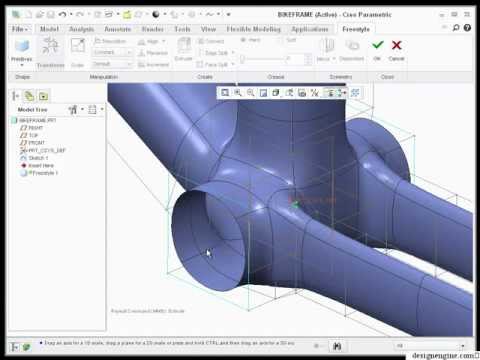The width and height of the screenshot is (480, 360).
Task: Click the Connect button in Create group
Action: pyautogui.click(x=211, y=41)
